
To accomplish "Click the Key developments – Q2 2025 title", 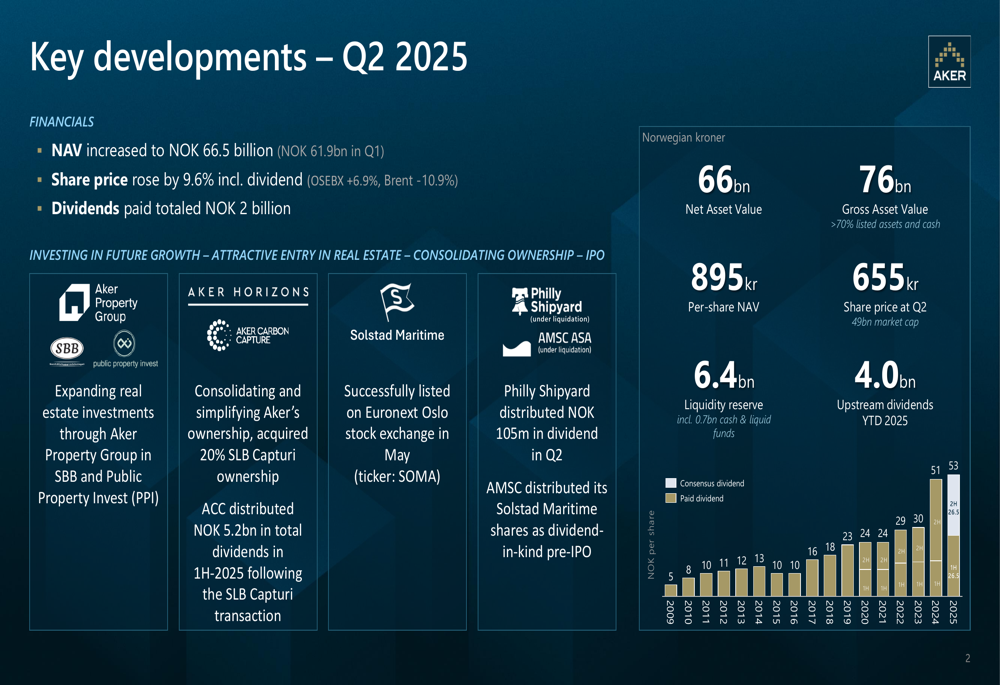I will [x=249, y=57].
